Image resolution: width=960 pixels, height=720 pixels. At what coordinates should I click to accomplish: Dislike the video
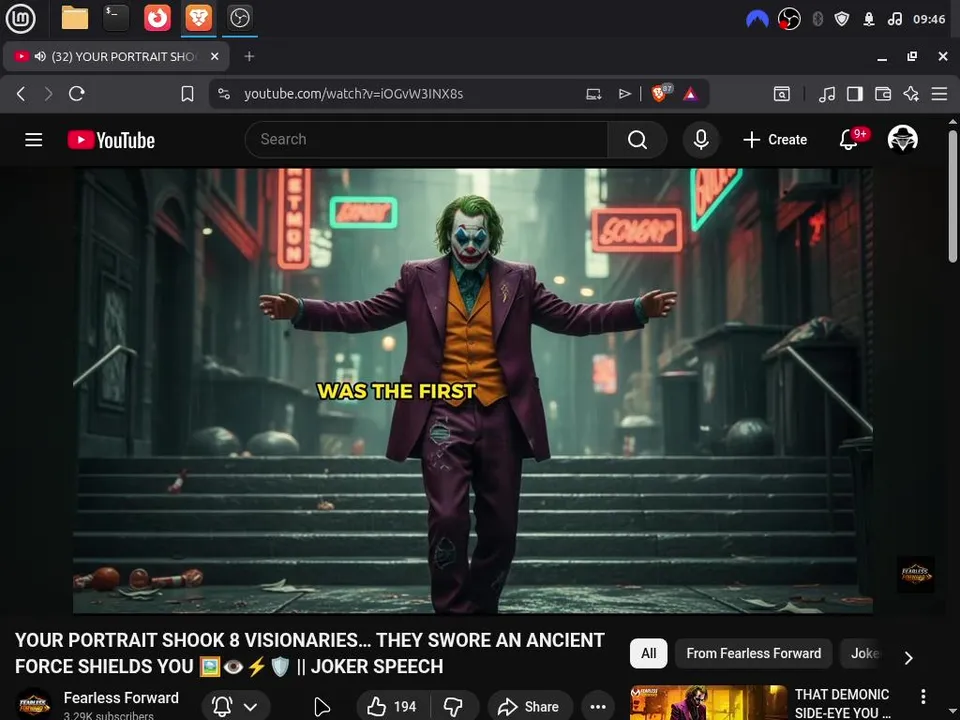coord(454,707)
